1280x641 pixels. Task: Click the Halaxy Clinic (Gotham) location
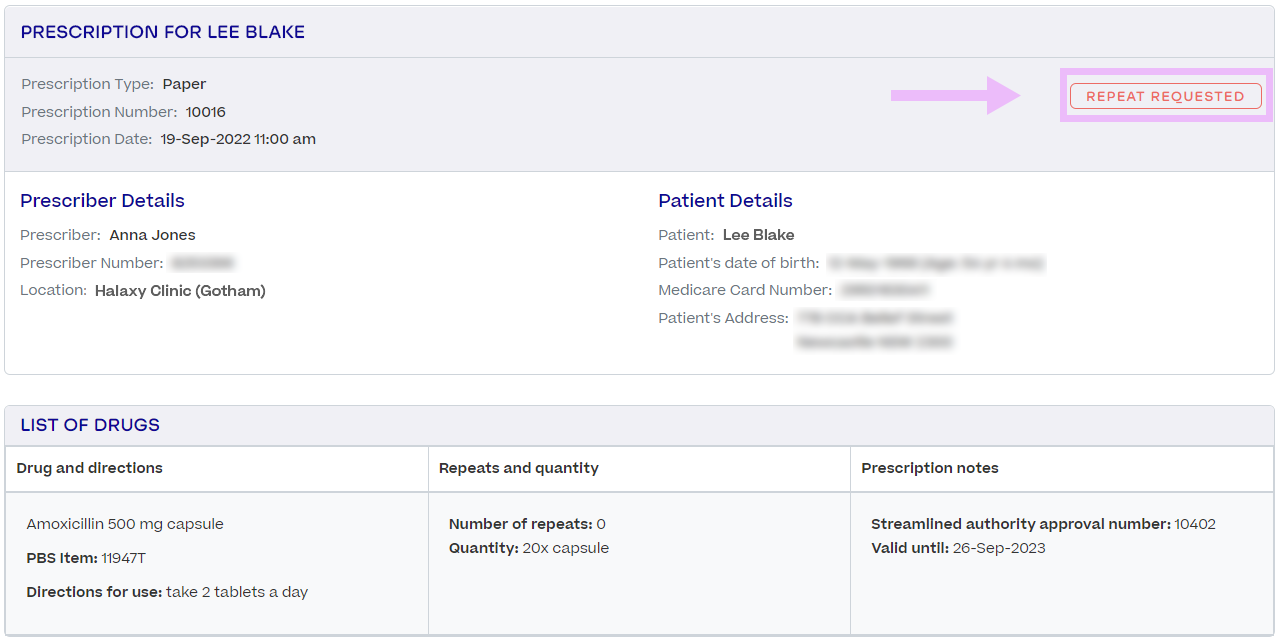[x=180, y=290]
